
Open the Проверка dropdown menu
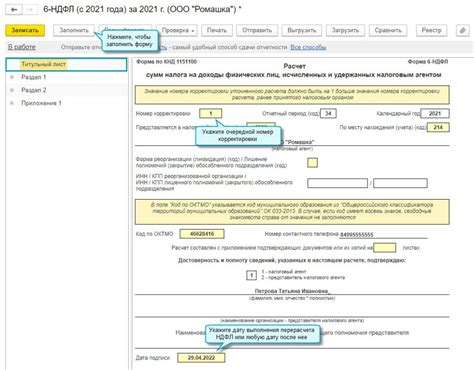[x=177, y=30]
